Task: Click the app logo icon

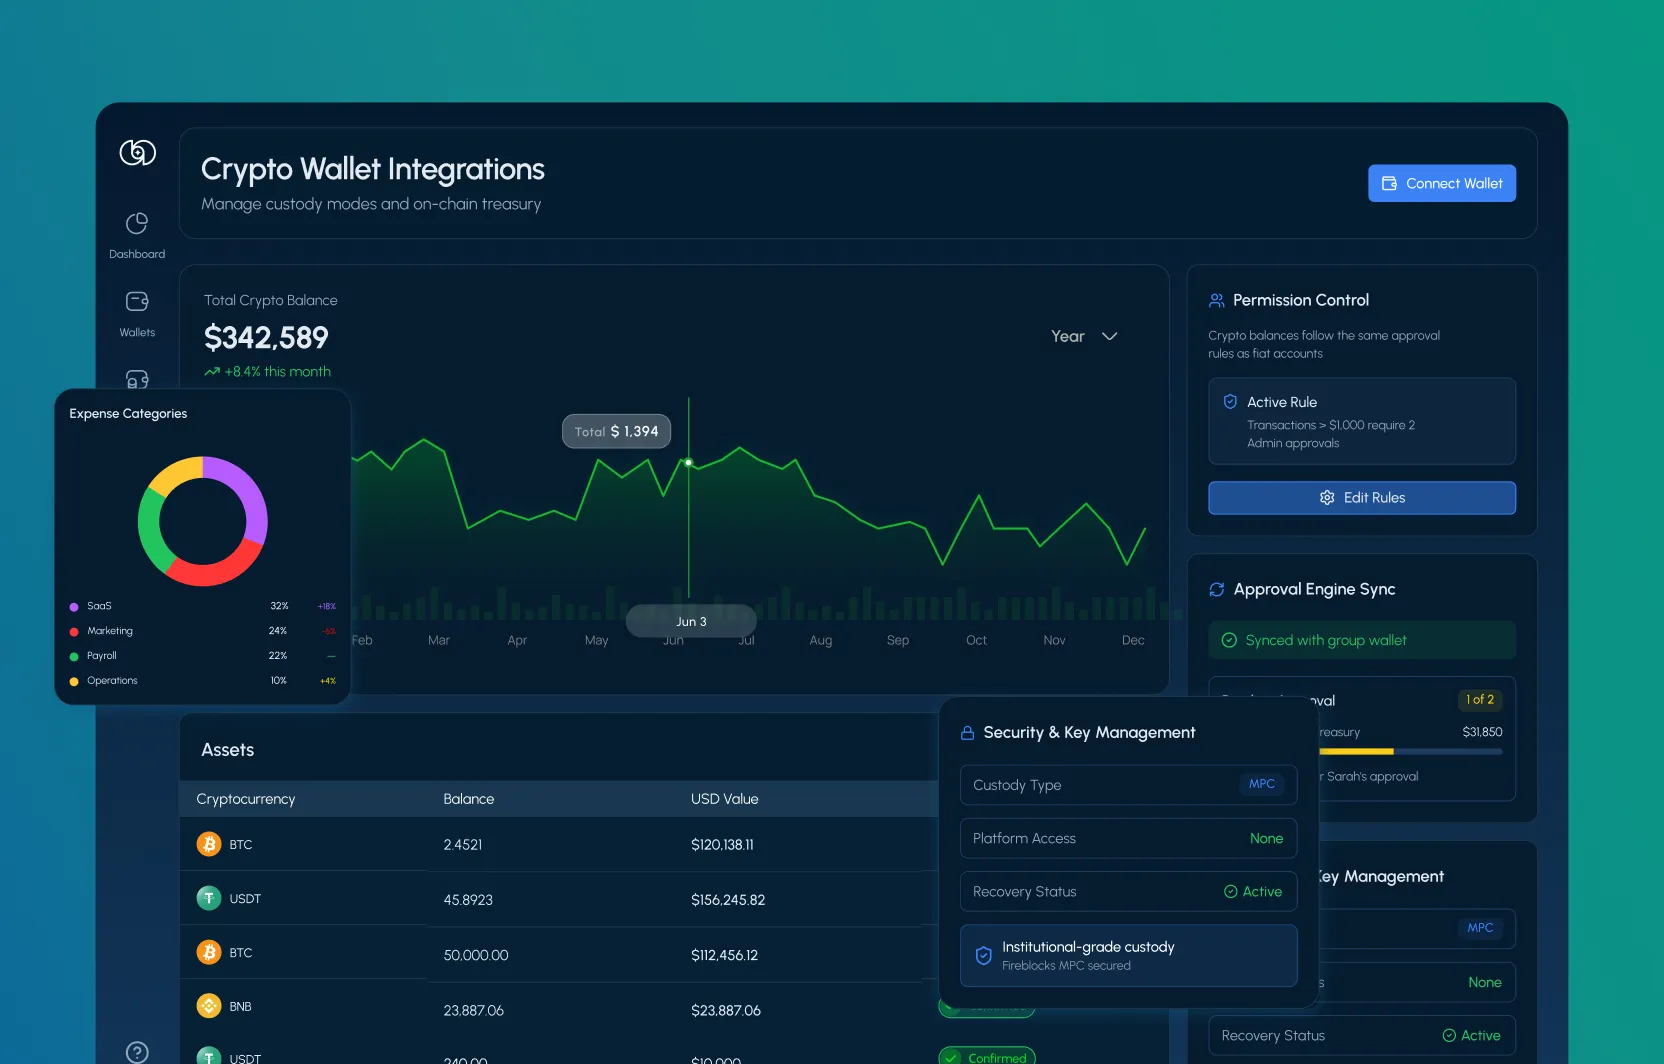Action: pyautogui.click(x=138, y=152)
